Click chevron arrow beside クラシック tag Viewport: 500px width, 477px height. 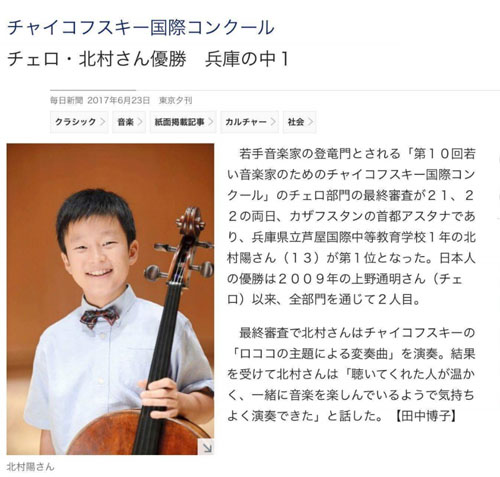pos(103,122)
